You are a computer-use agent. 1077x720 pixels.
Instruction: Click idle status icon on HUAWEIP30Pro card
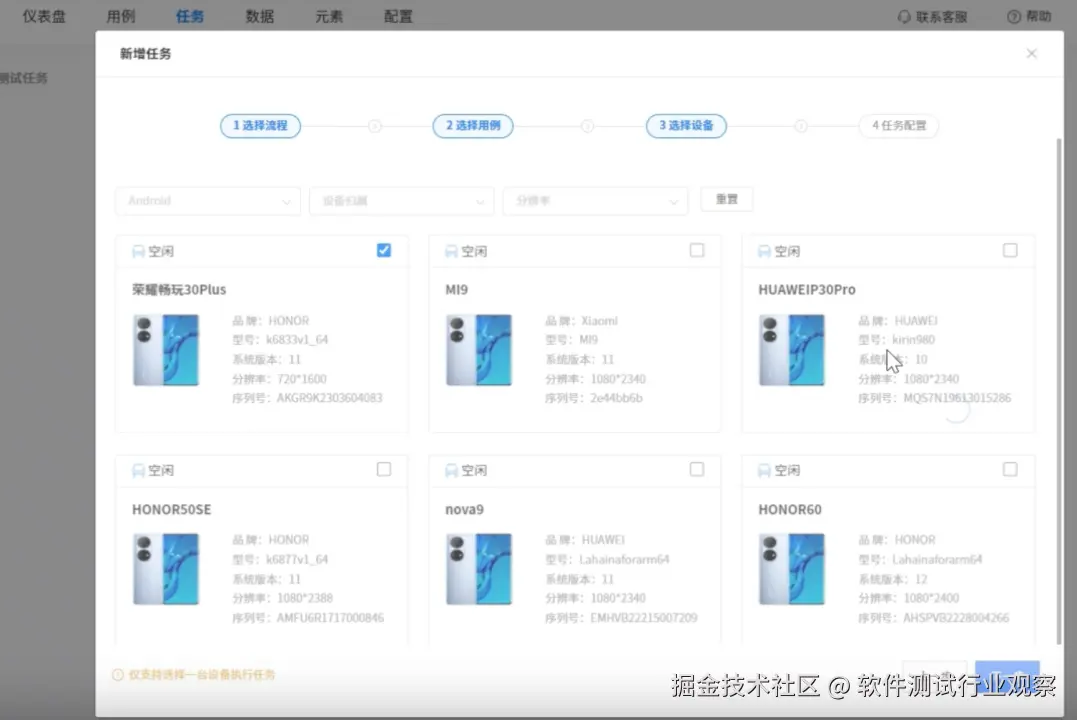[764, 251]
